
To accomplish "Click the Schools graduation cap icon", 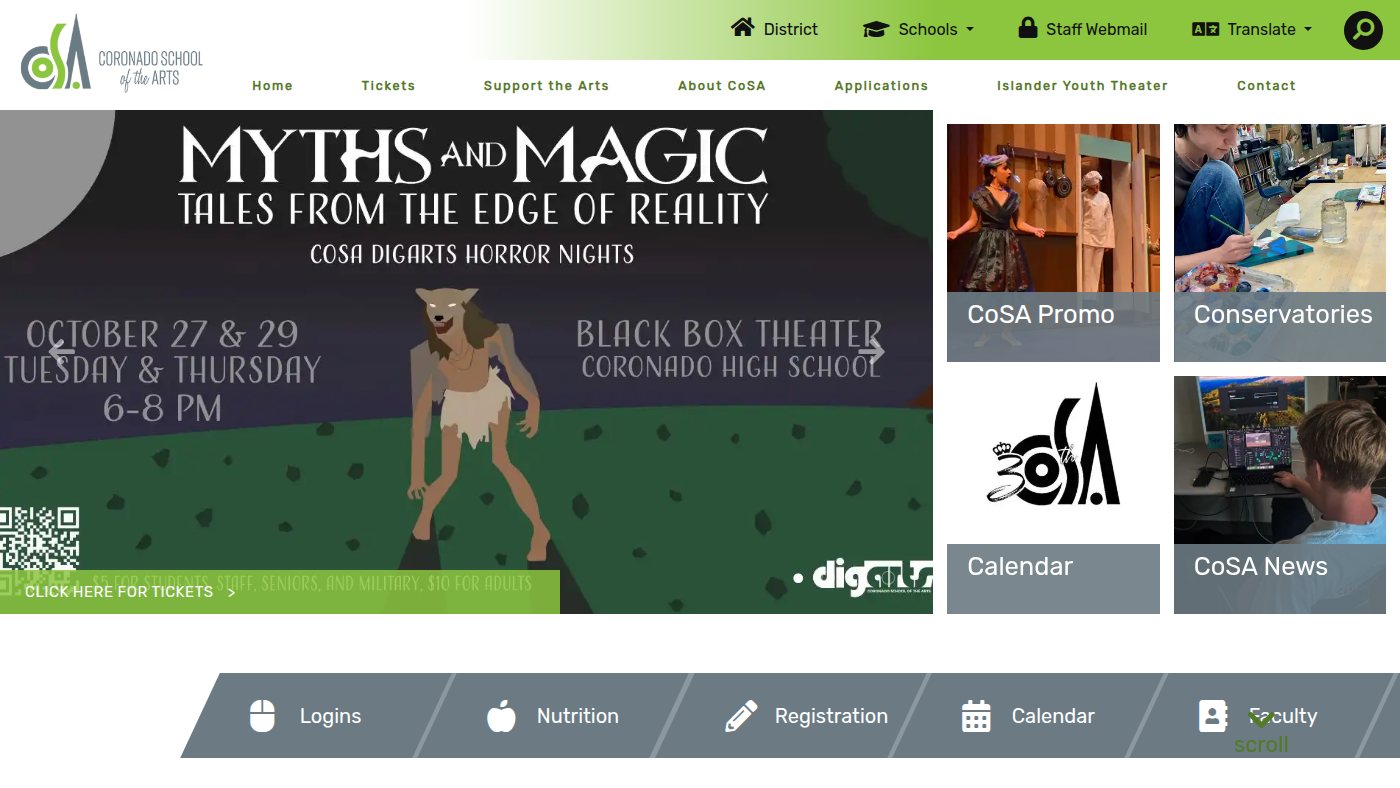I will 876,29.
